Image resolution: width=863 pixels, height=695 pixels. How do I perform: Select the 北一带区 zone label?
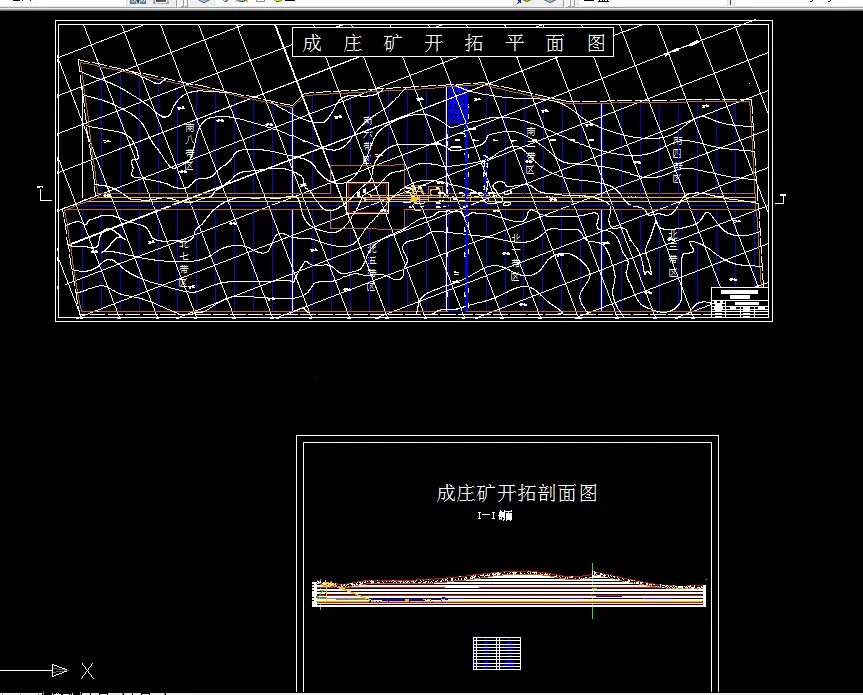tap(516, 257)
